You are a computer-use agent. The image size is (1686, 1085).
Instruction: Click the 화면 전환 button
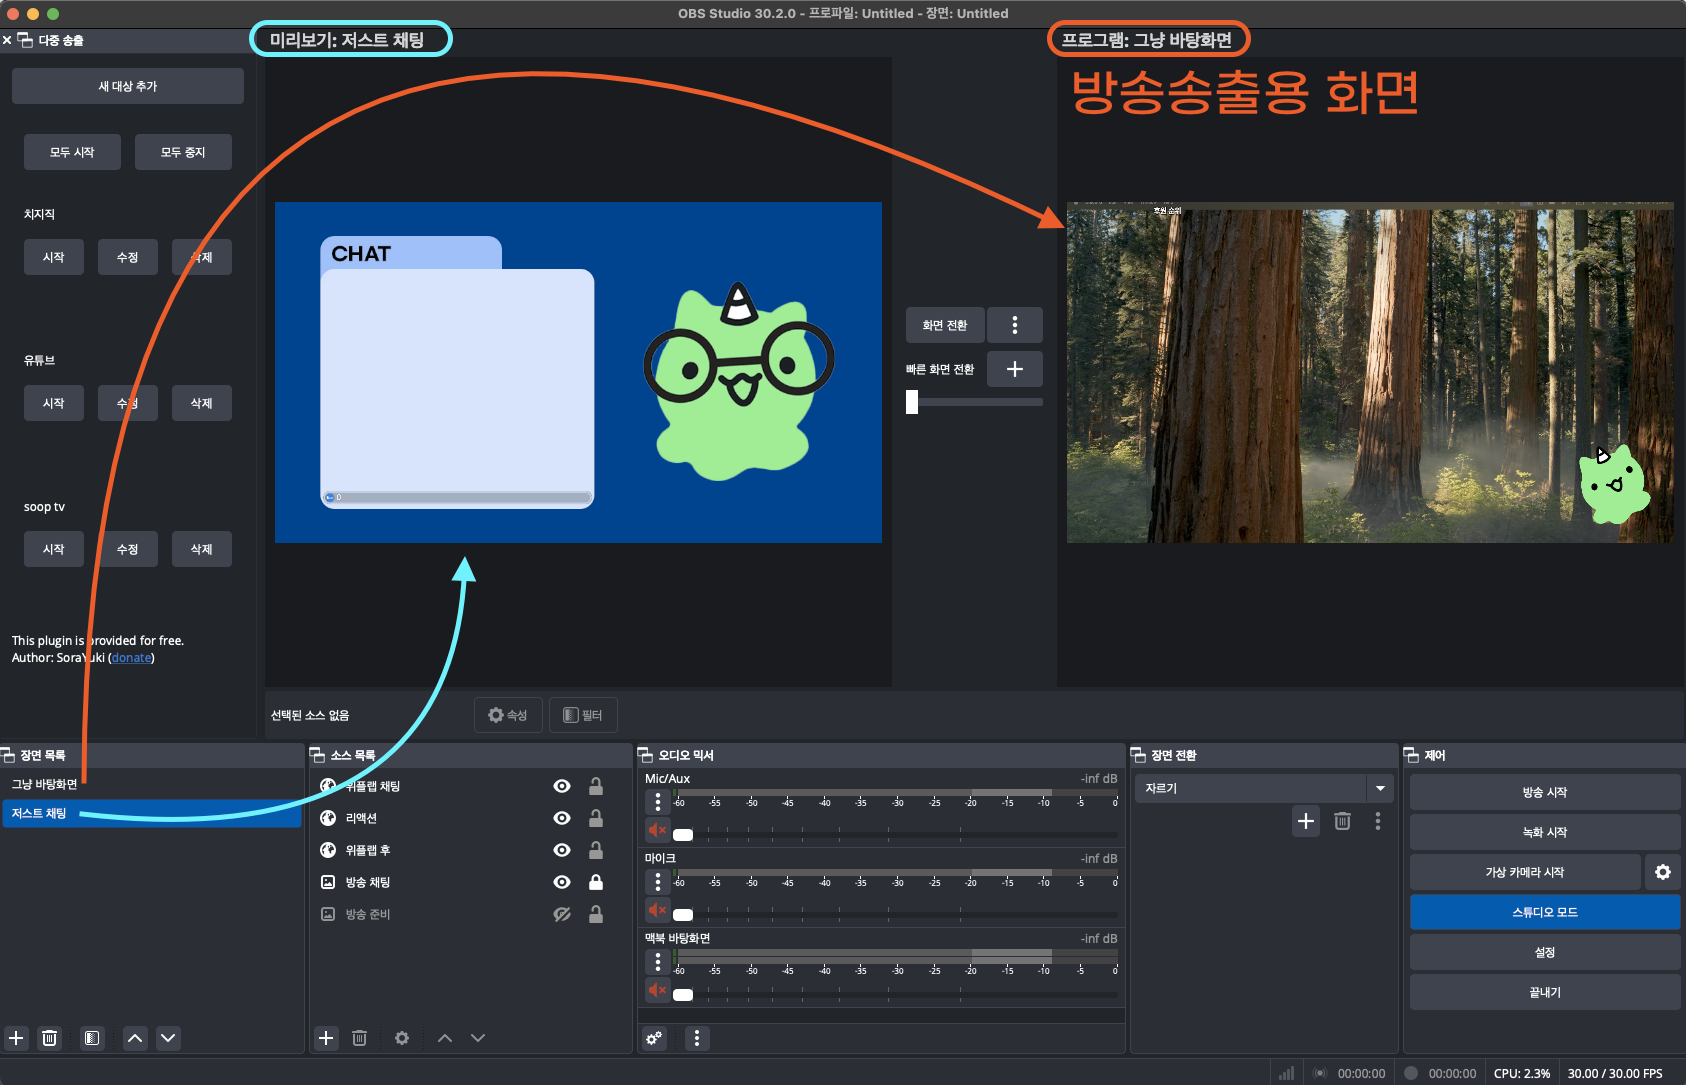point(945,325)
